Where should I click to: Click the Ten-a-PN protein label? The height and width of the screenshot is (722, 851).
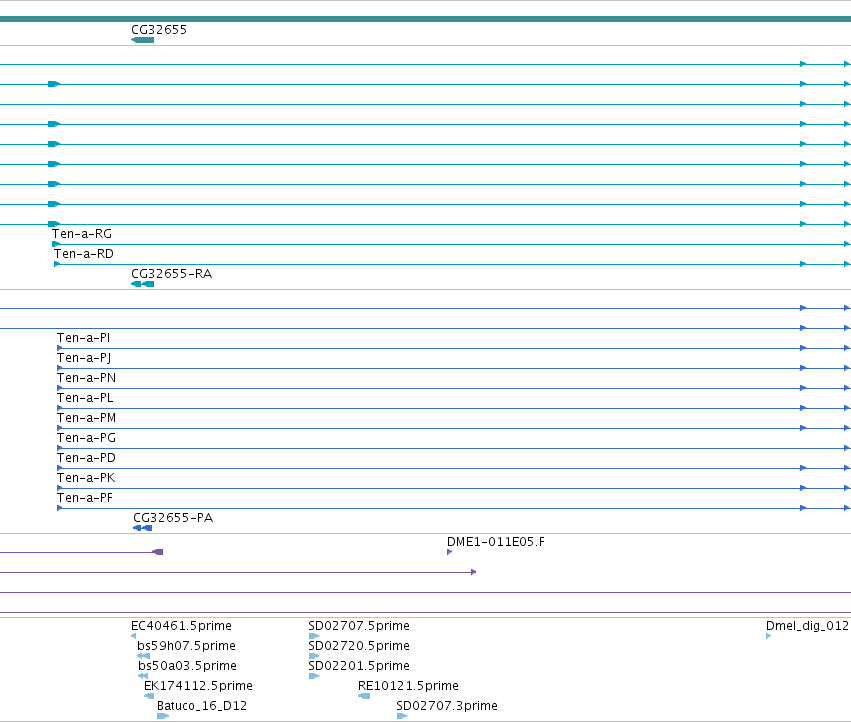(x=86, y=378)
